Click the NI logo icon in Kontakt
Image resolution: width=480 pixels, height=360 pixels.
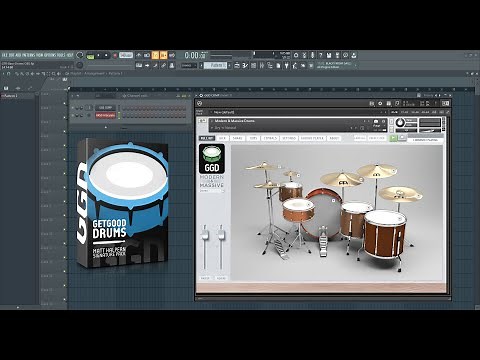coord(445,104)
